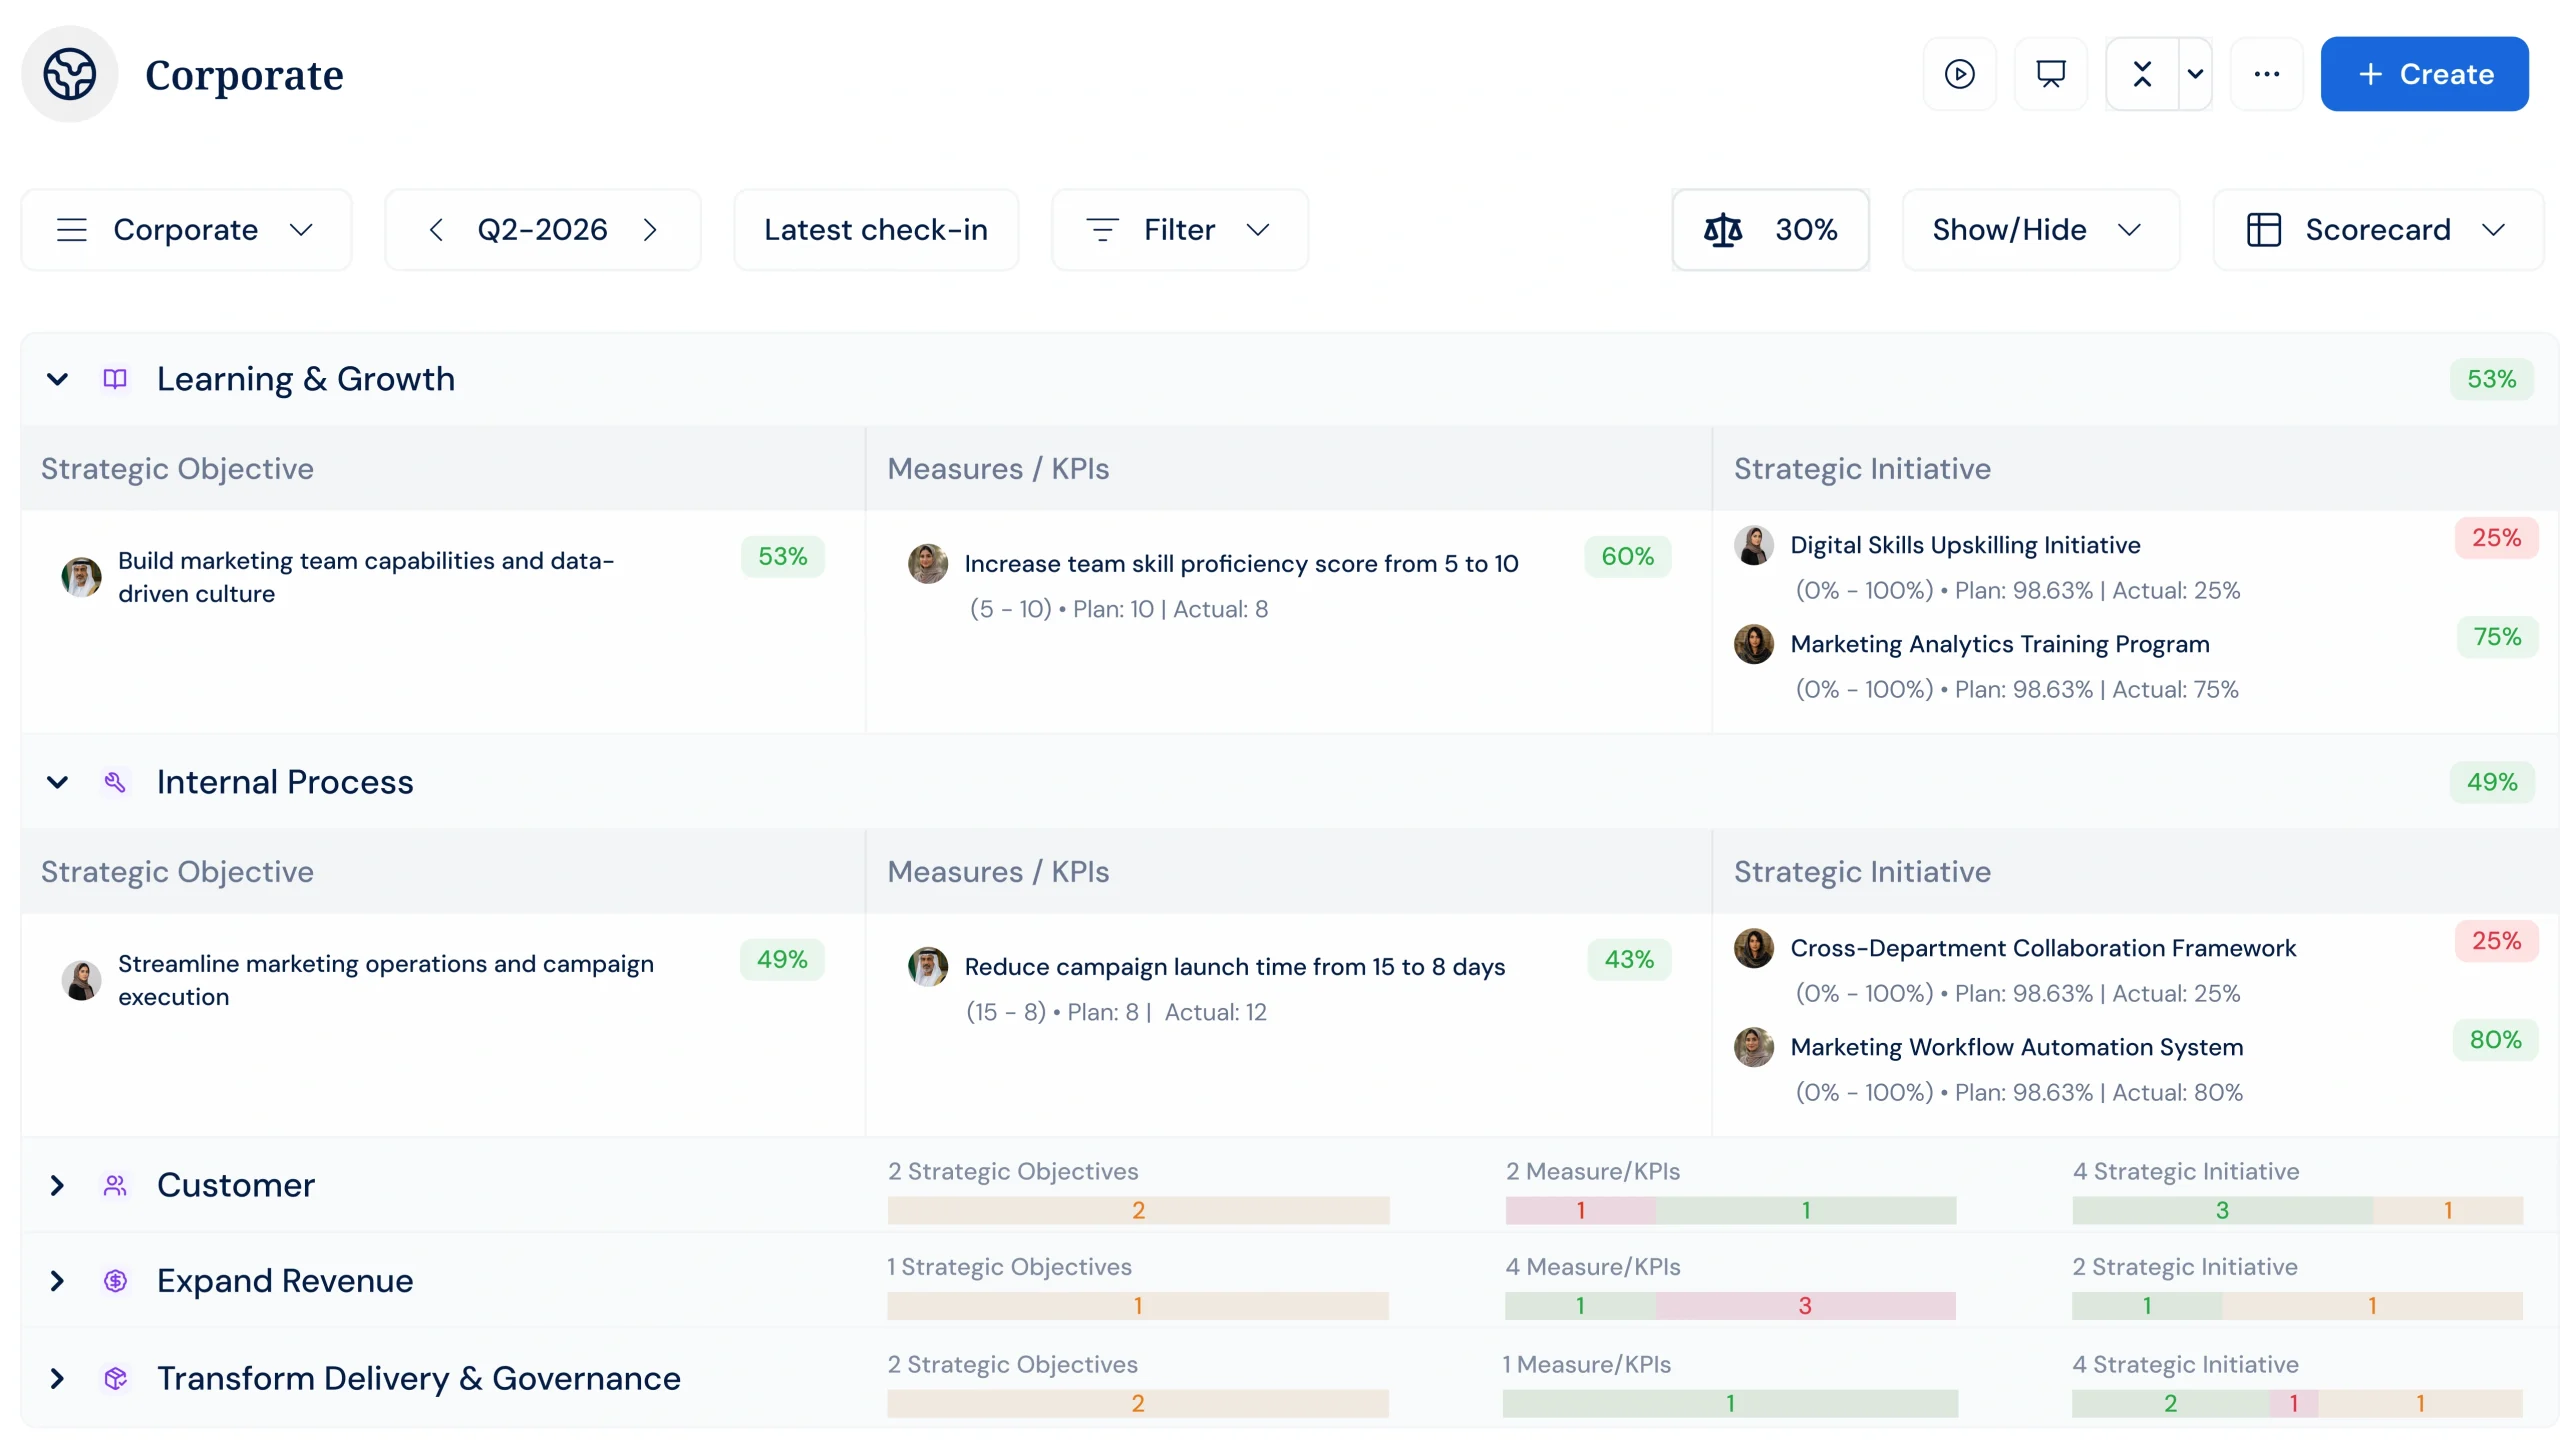Expand the Expand Revenue section
Viewport: 2560px width, 1440px height.
coord(57,1281)
